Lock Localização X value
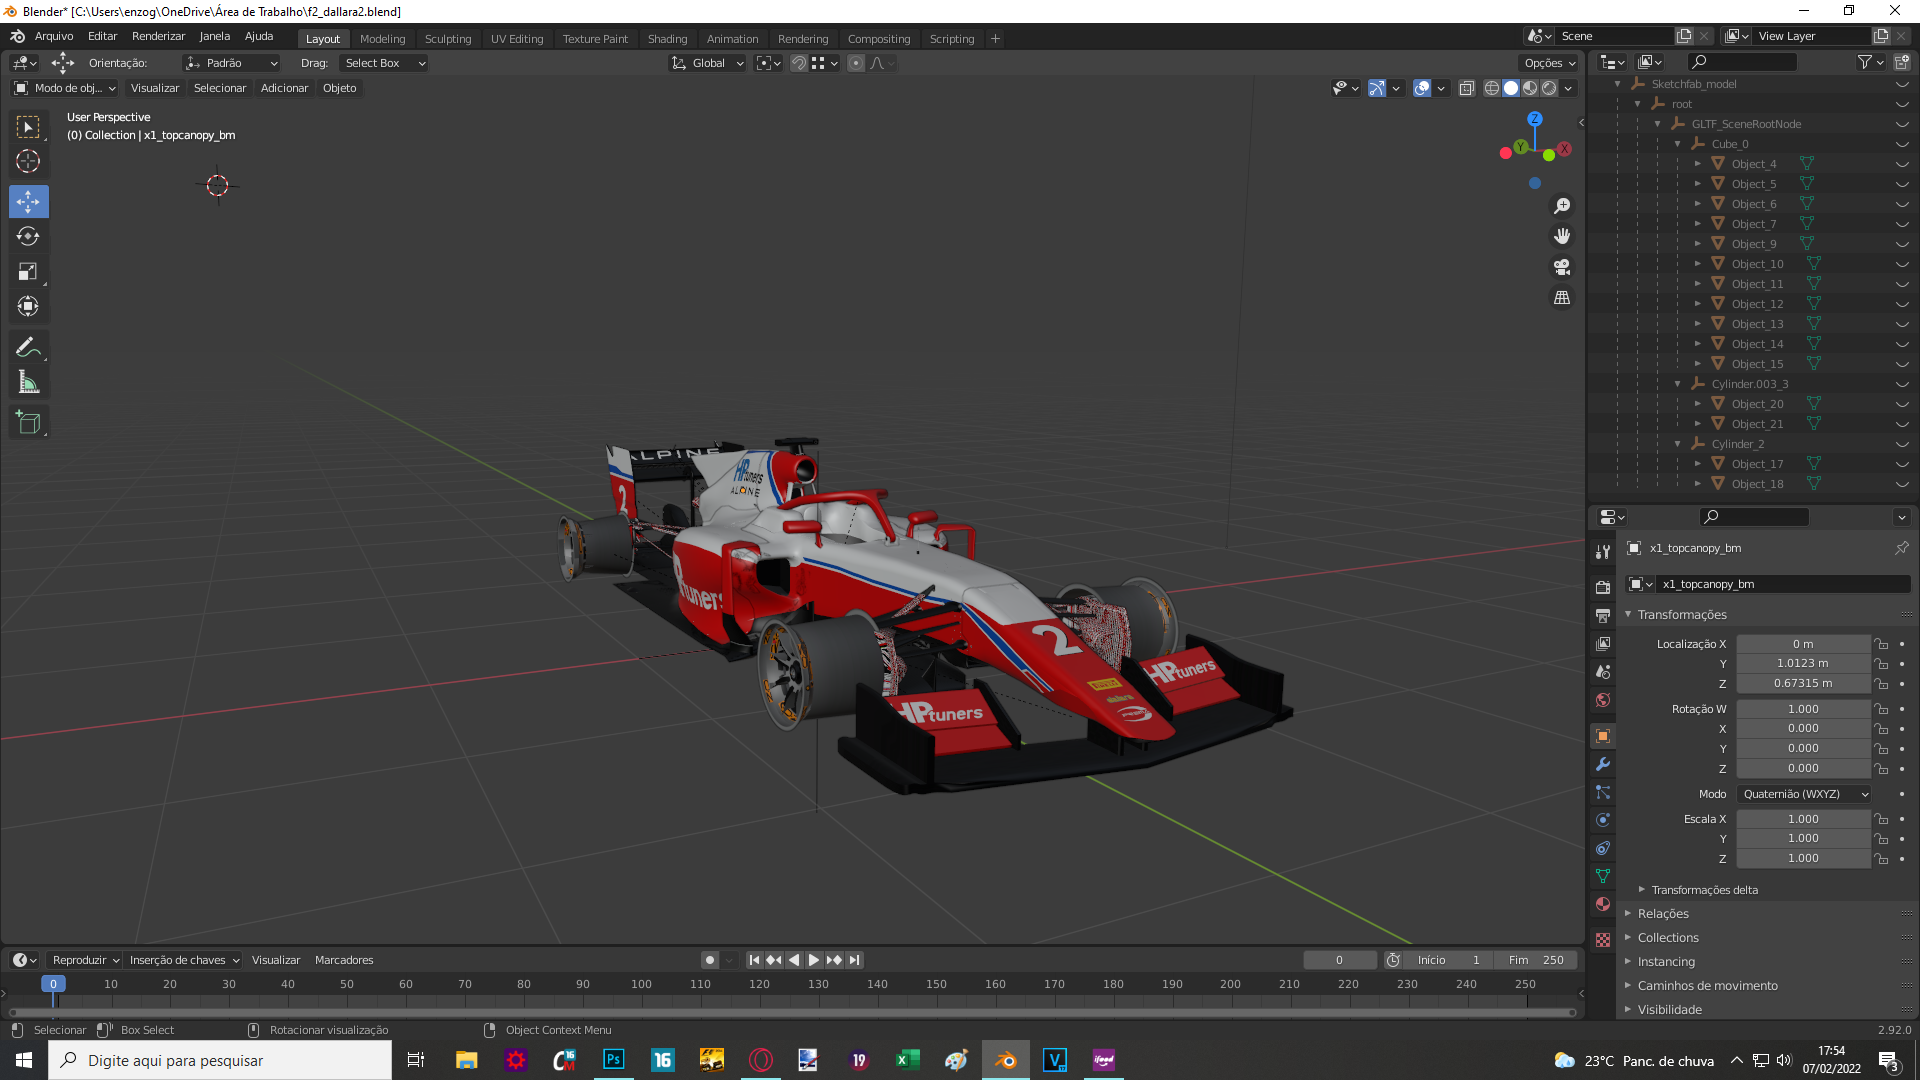This screenshot has width=1920, height=1080. (1881, 644)
